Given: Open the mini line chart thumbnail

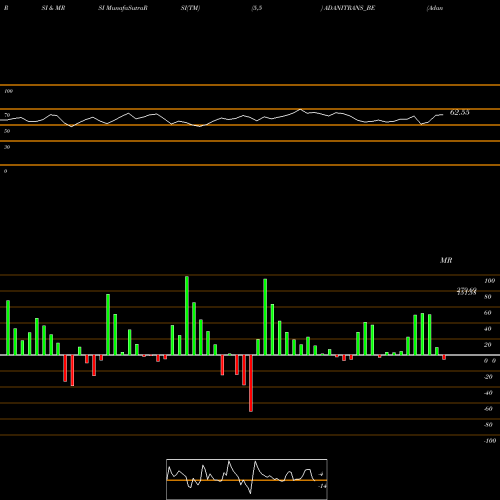Looking at the screenshot, I should 247,479.
